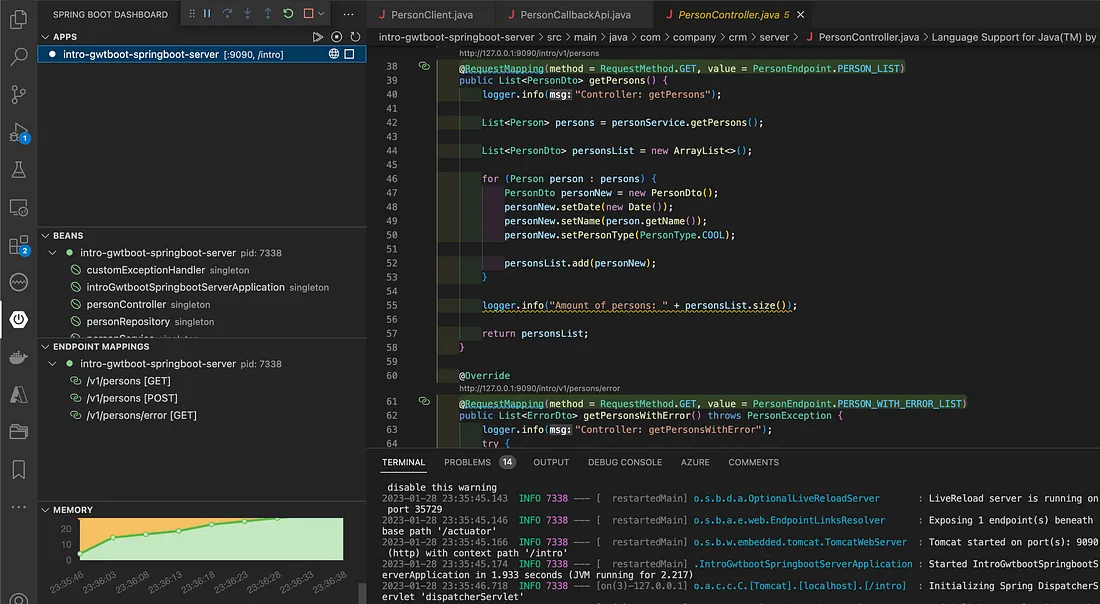Collapse the APPS section

coord(46,36)
